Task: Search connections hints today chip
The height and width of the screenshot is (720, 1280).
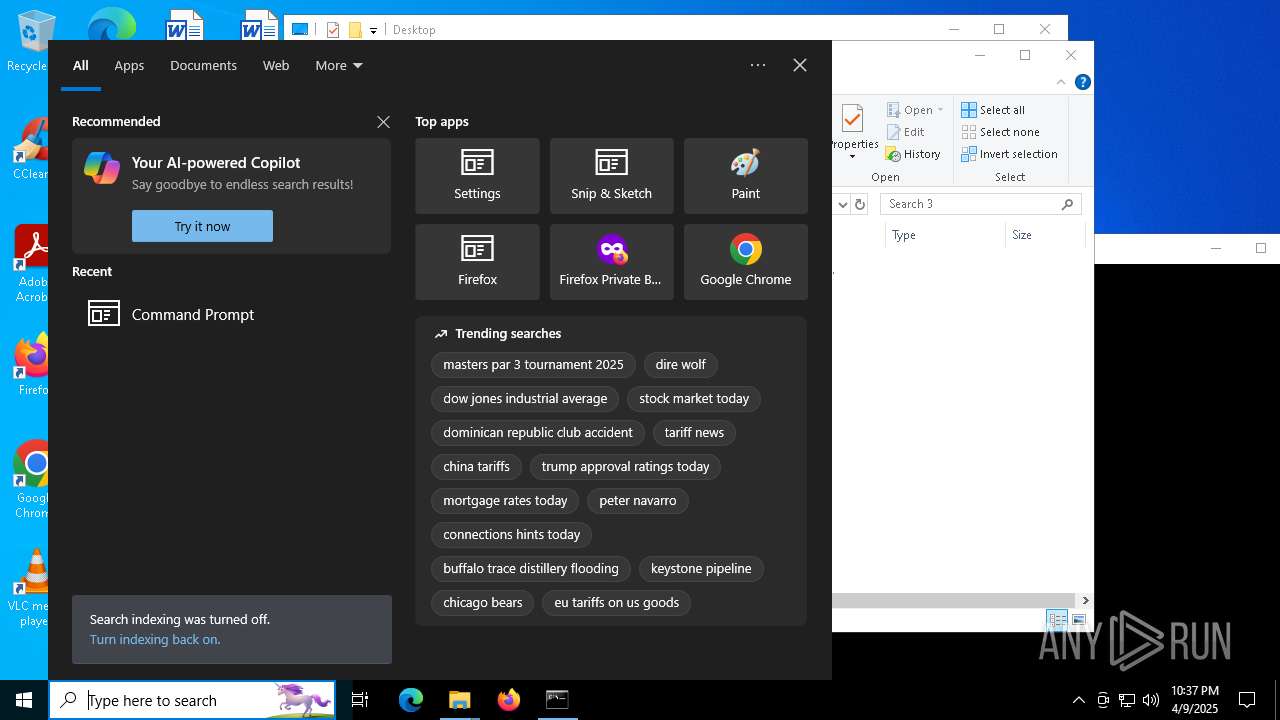Action: (512, 535)
